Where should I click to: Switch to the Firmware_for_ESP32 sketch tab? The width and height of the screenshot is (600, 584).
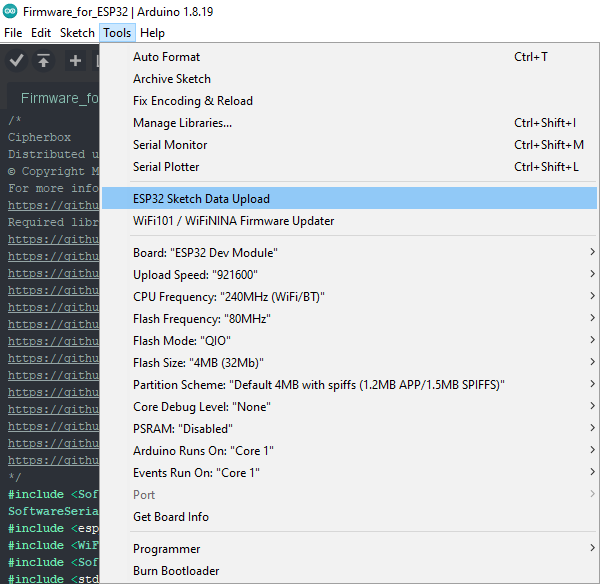[54, 98]
